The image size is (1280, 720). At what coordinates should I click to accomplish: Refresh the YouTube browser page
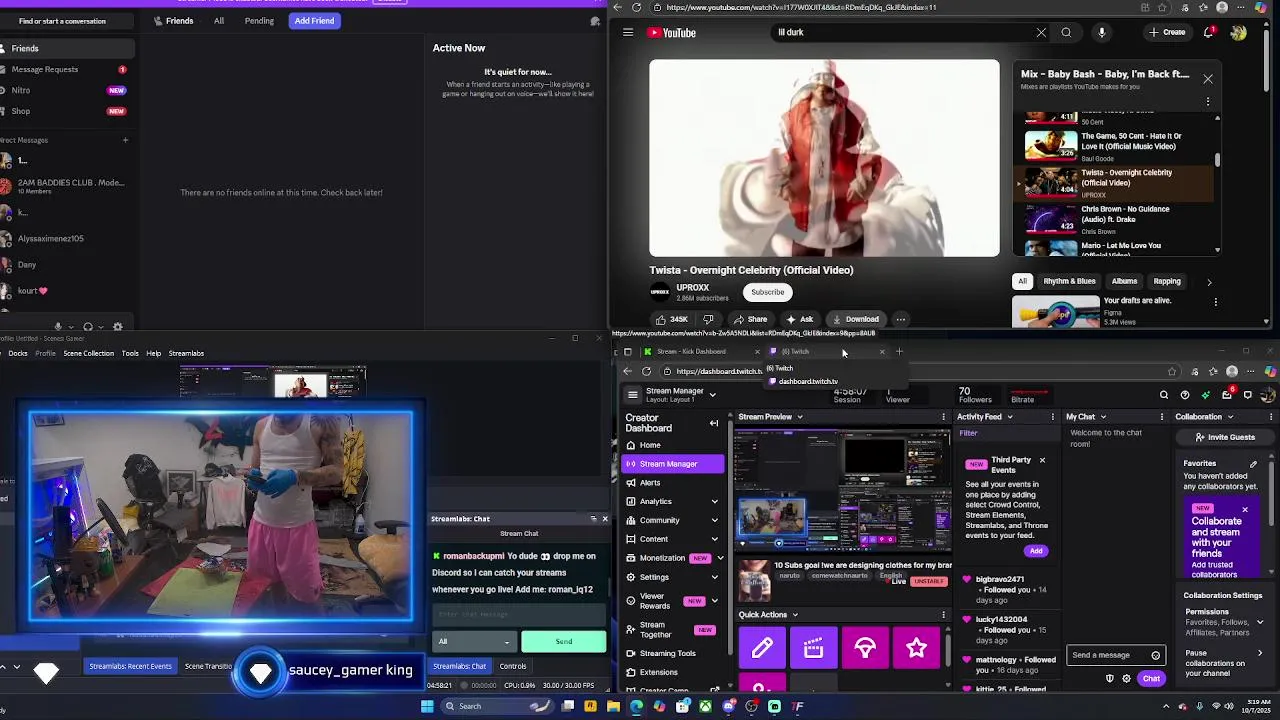636,7
